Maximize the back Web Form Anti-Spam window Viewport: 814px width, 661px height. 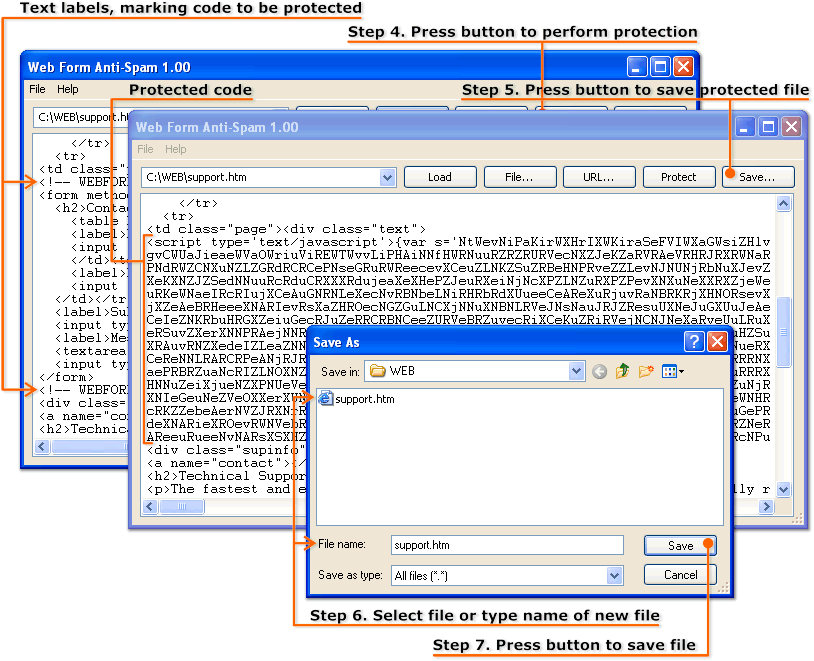click(660, 66)
